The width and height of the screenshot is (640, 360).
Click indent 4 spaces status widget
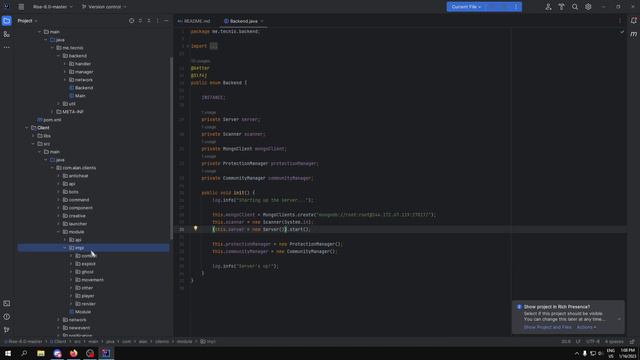(x=614, y=342)
